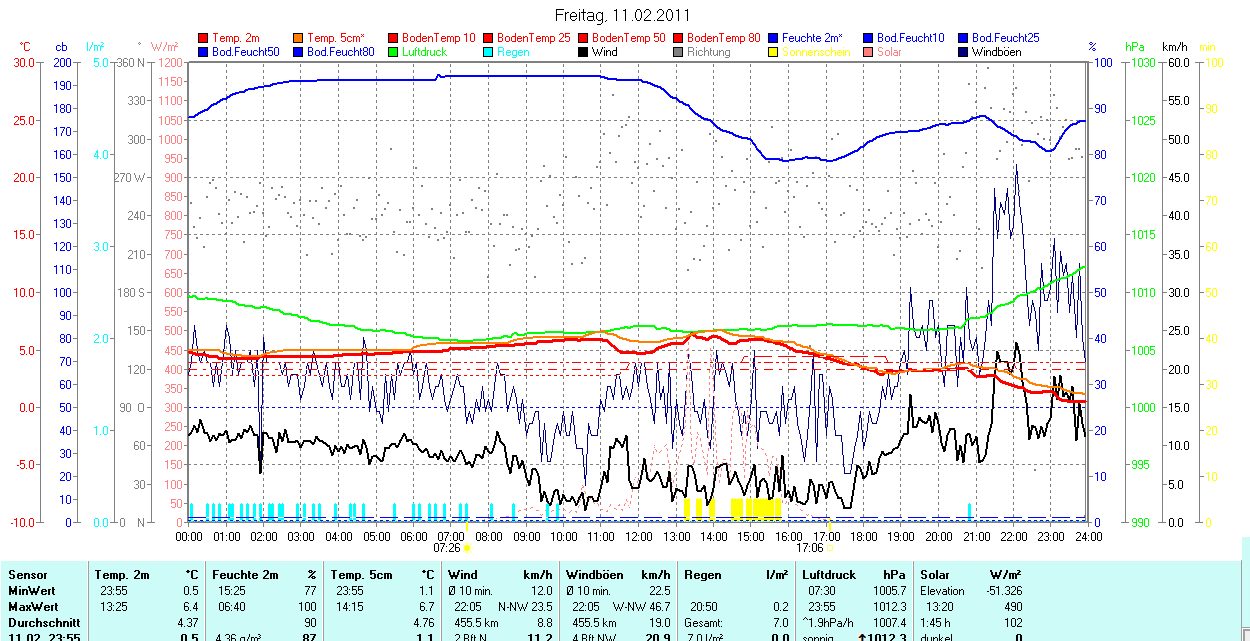Click the green Luftdruck legend square

[394, 51]
